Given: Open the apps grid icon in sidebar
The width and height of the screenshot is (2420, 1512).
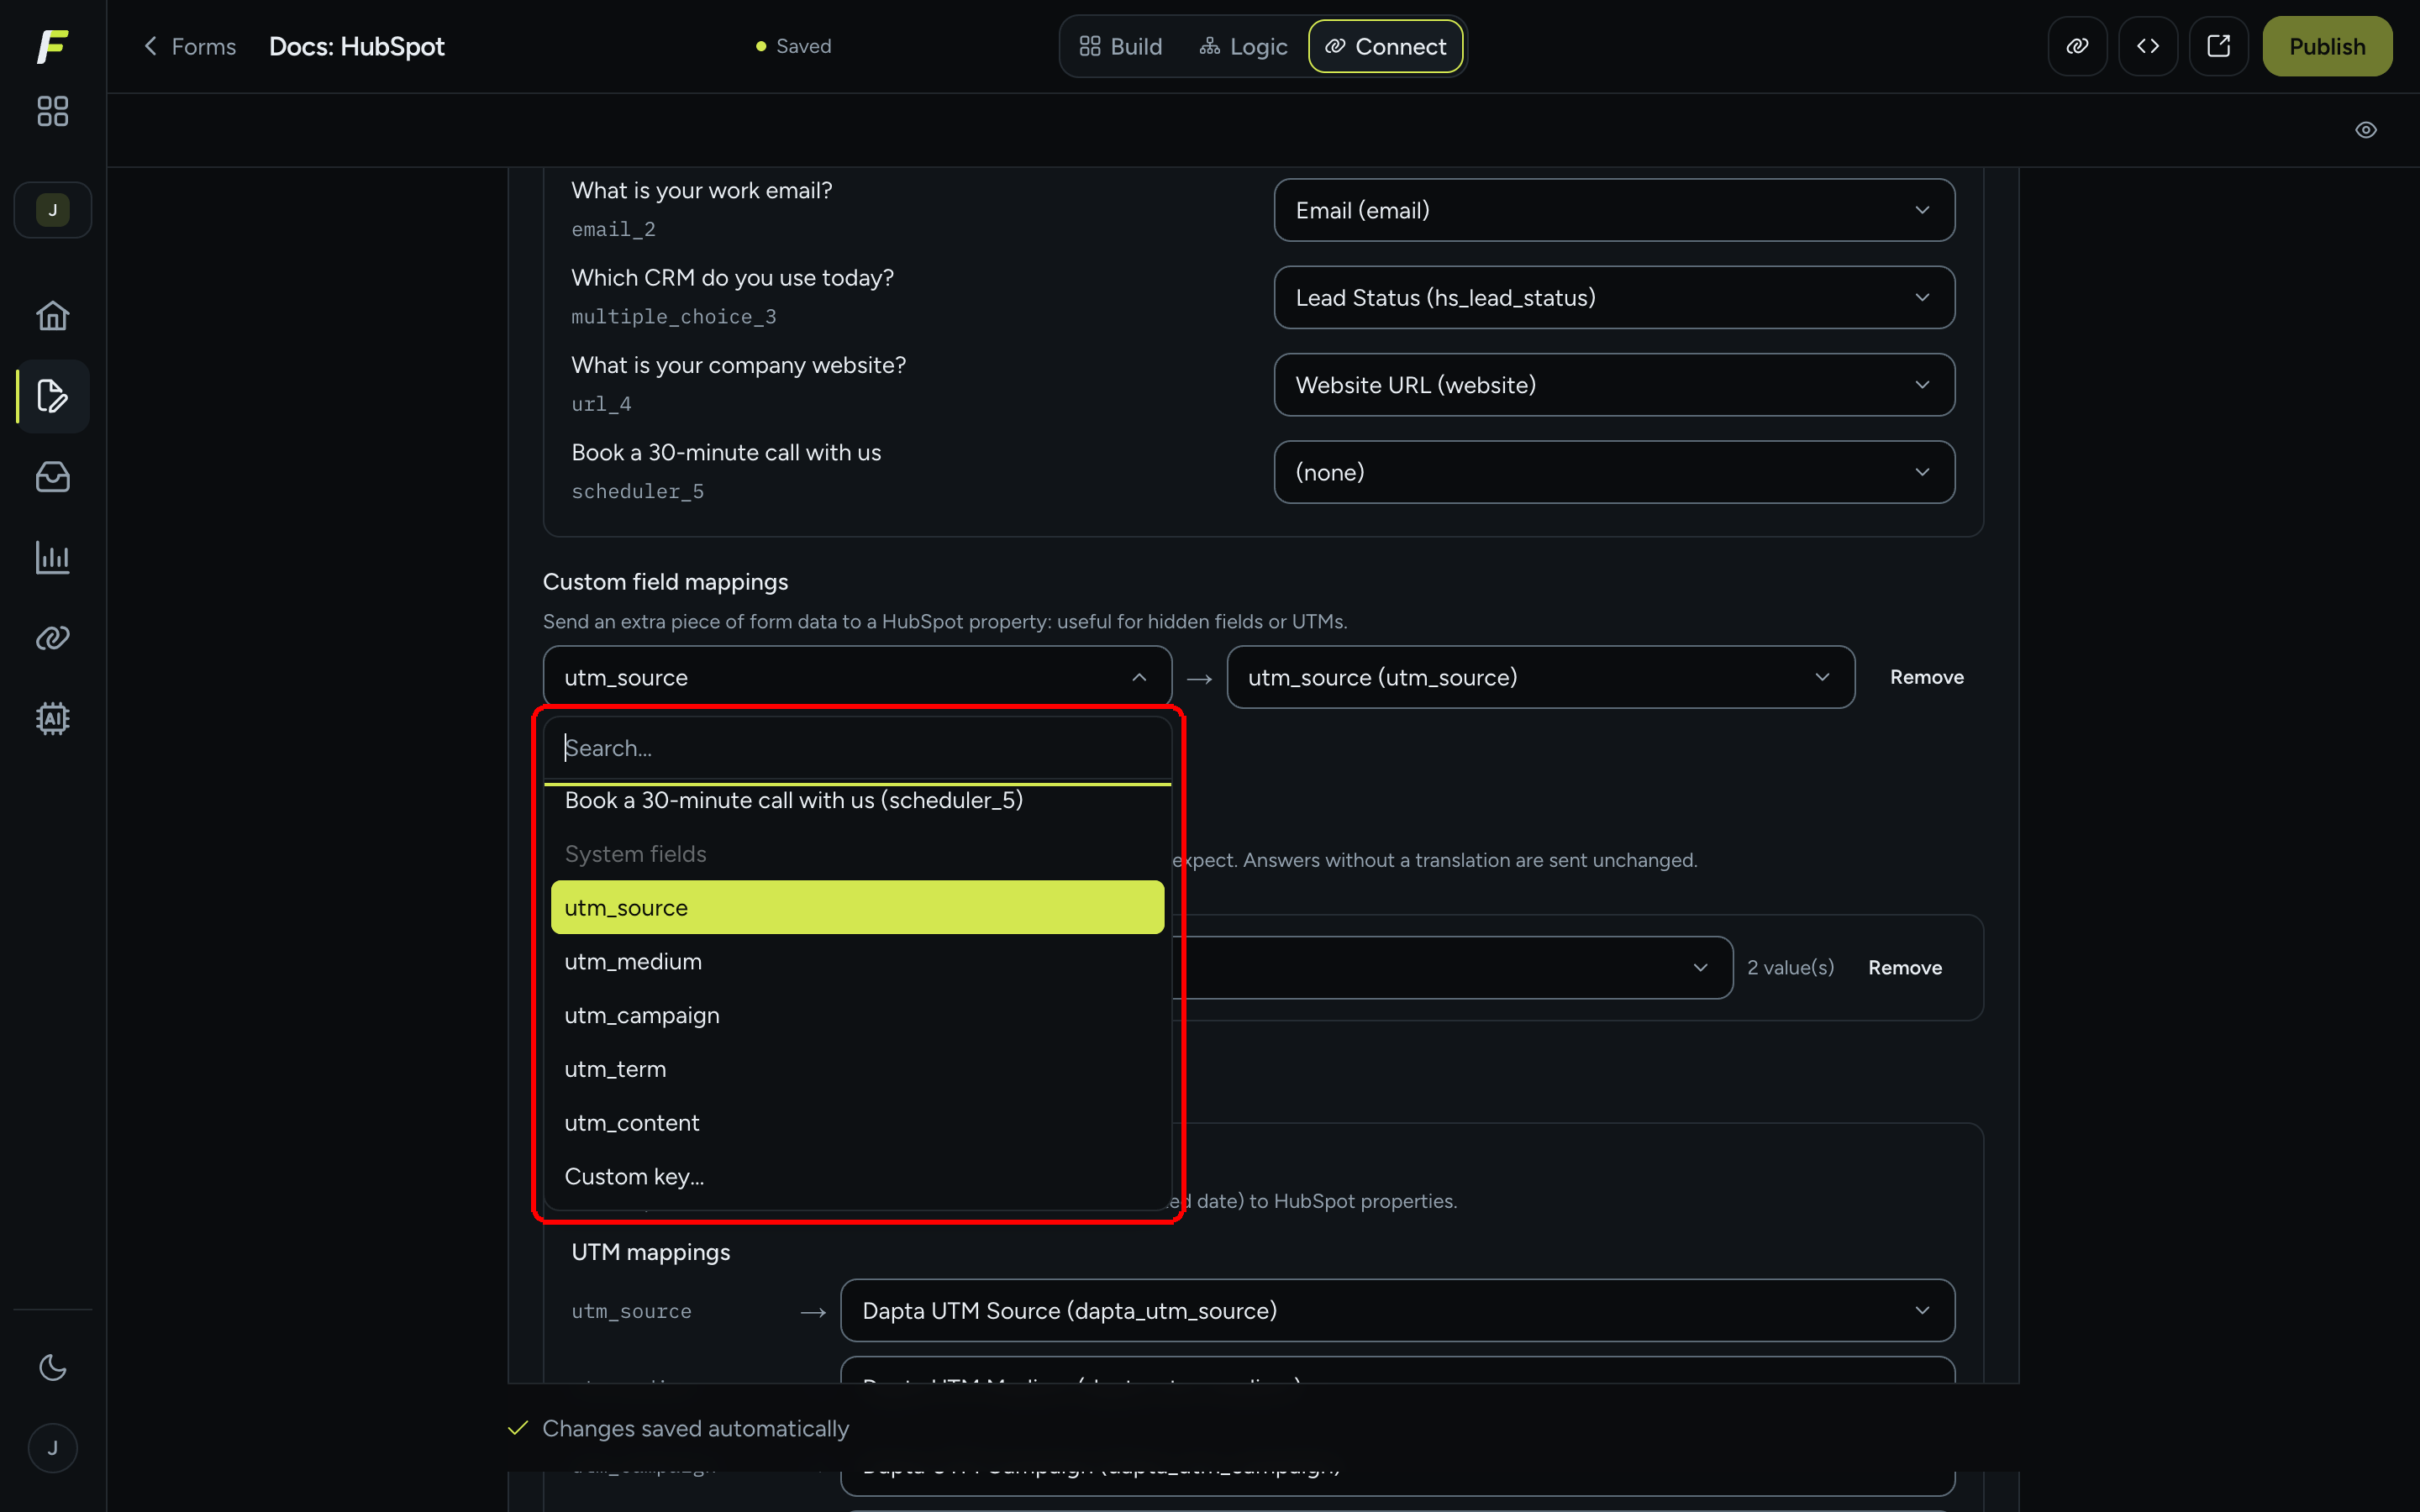Looking at the screenshot, I should pos(52,111).
